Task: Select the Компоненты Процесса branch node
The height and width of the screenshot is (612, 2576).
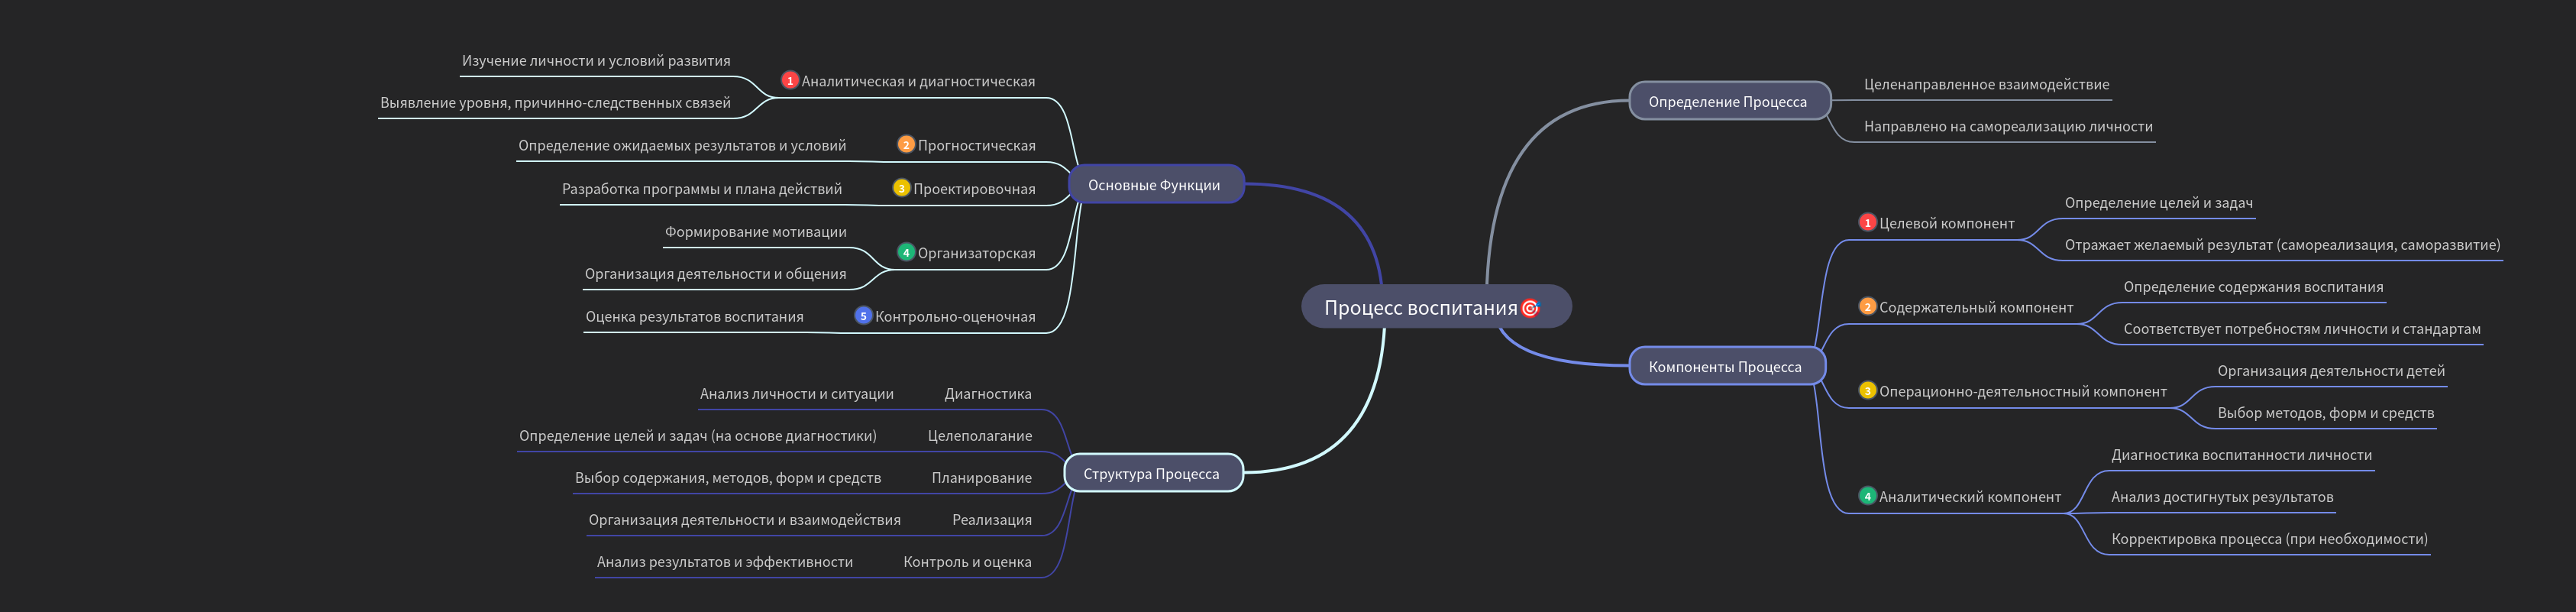Action: [1725, 367]
